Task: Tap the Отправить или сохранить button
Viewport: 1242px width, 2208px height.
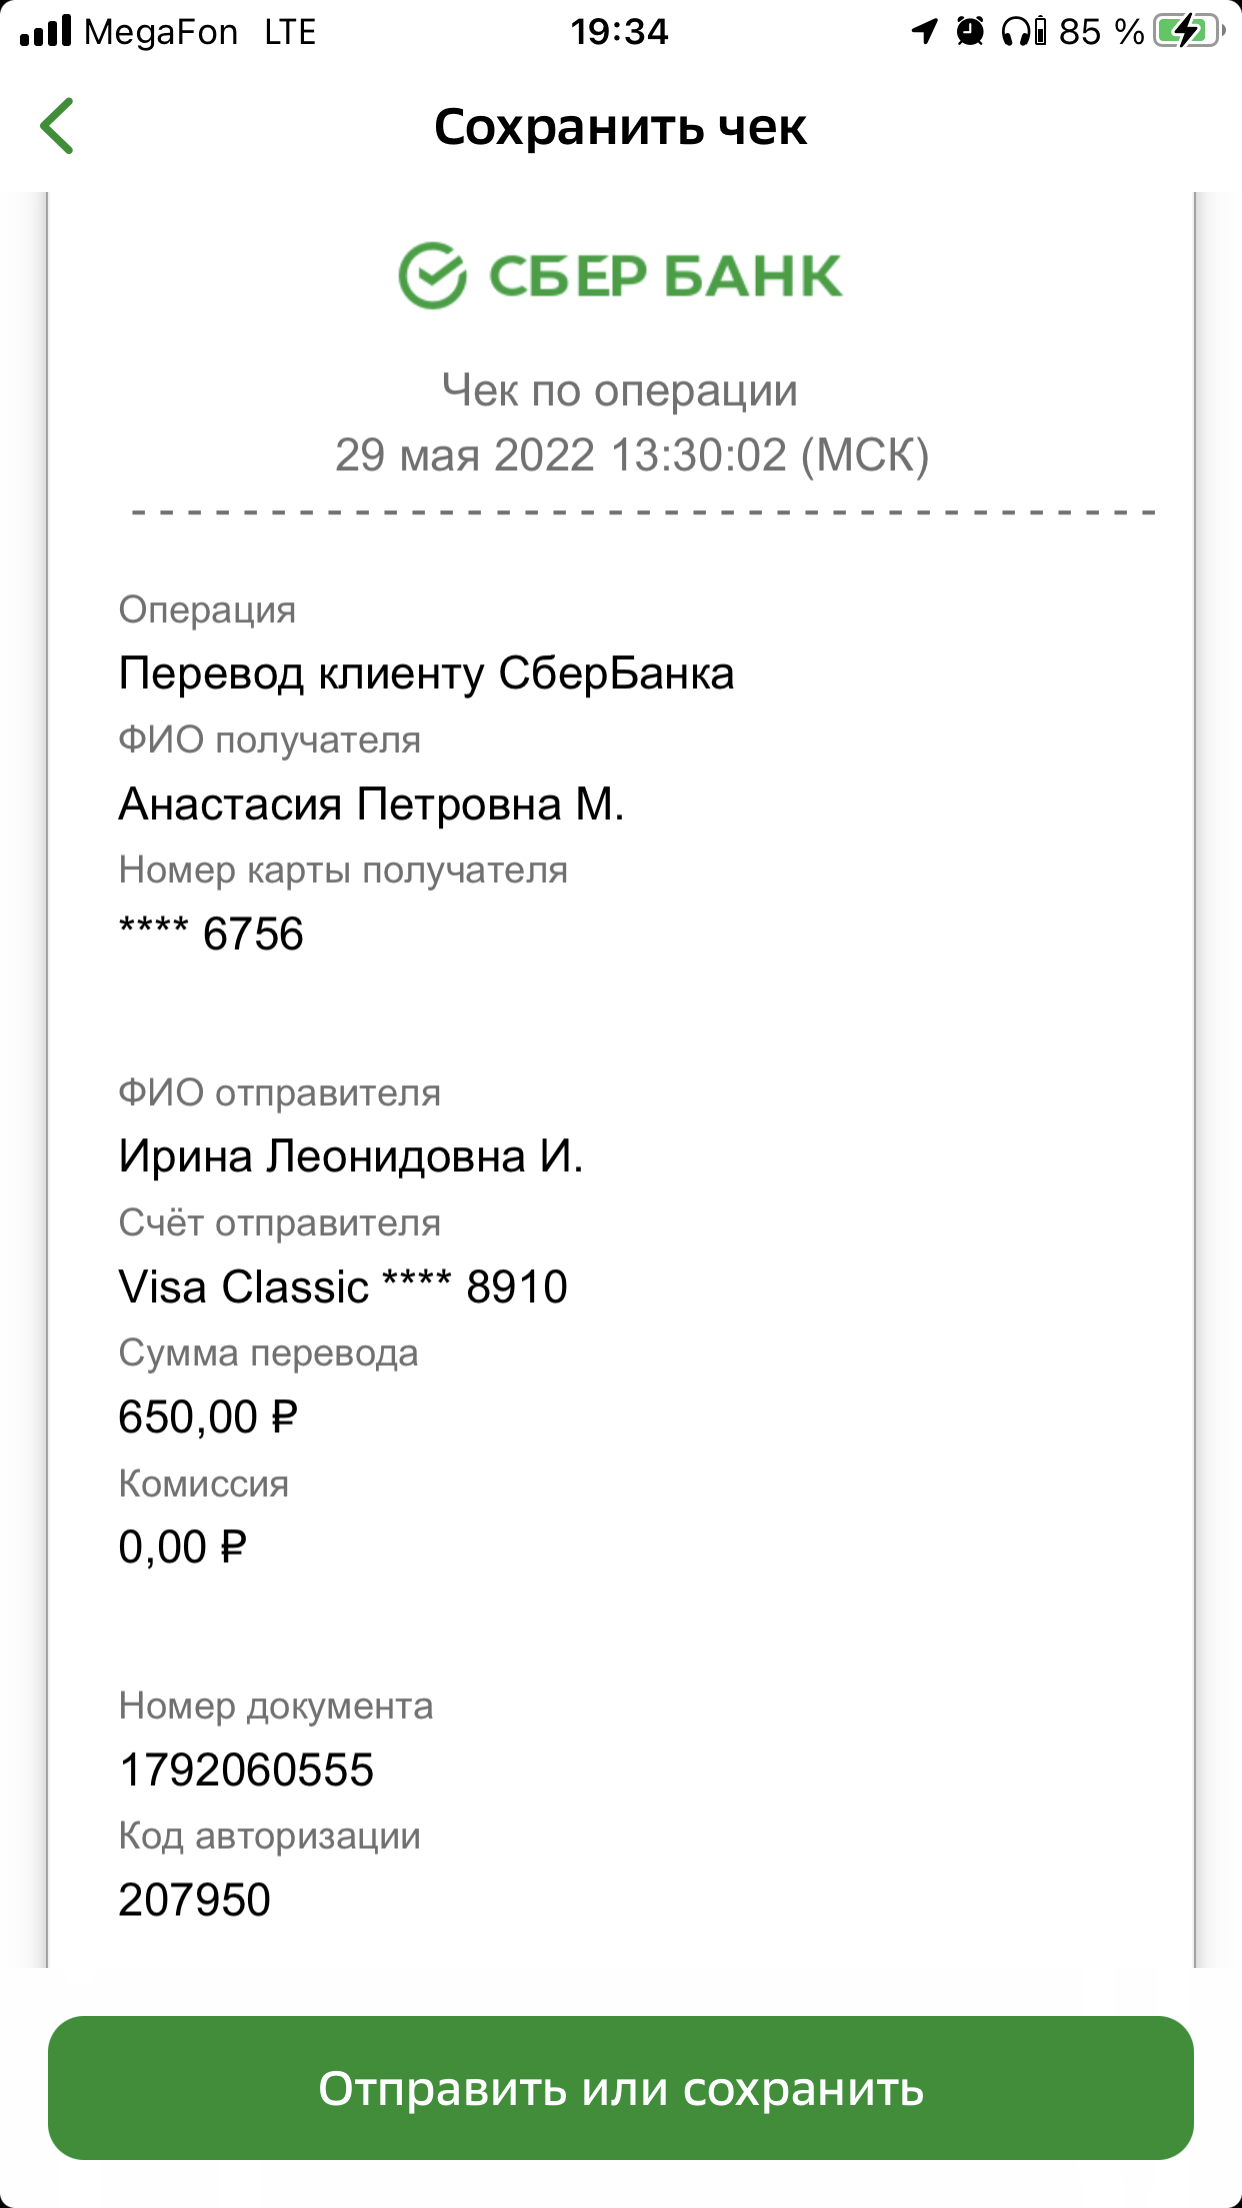Action: (621, 2088)
